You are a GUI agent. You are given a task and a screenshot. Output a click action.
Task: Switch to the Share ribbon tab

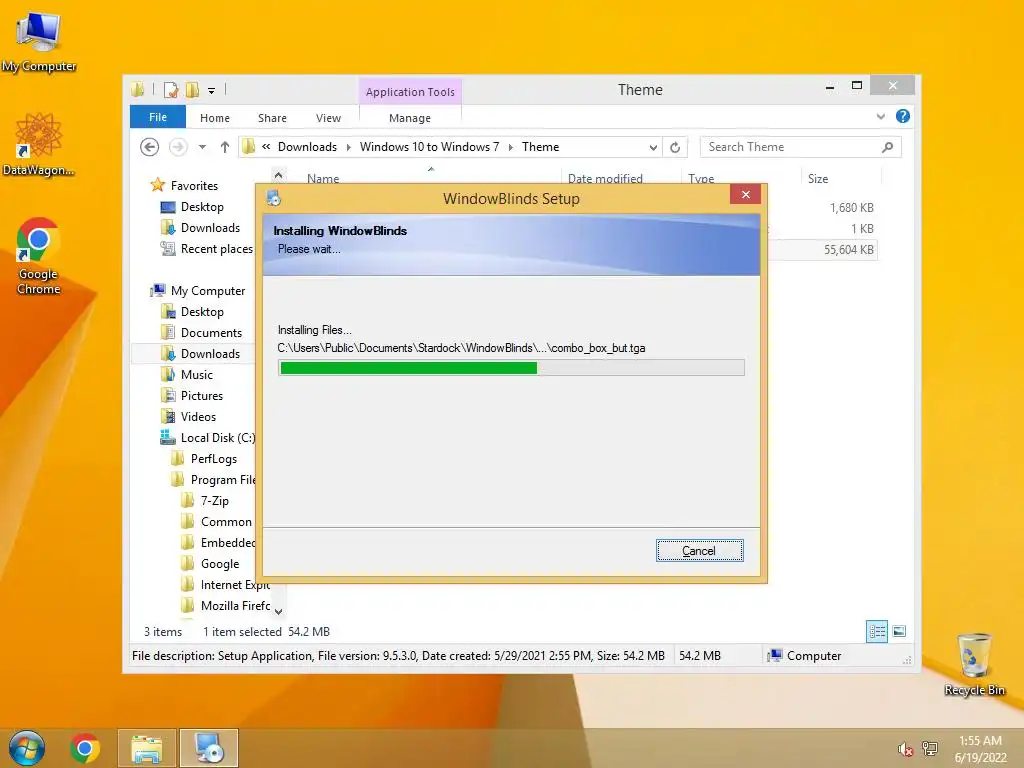click(x=272, y=118)
